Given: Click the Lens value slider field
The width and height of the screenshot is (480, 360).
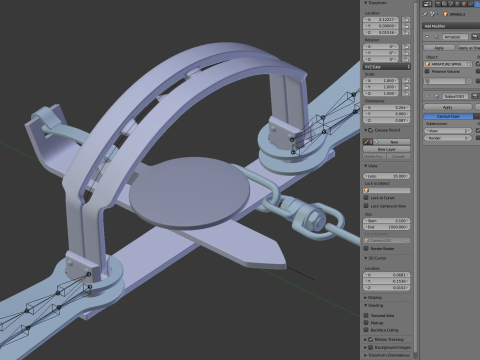Looking at the screenshot, I should tap(387, 176).
